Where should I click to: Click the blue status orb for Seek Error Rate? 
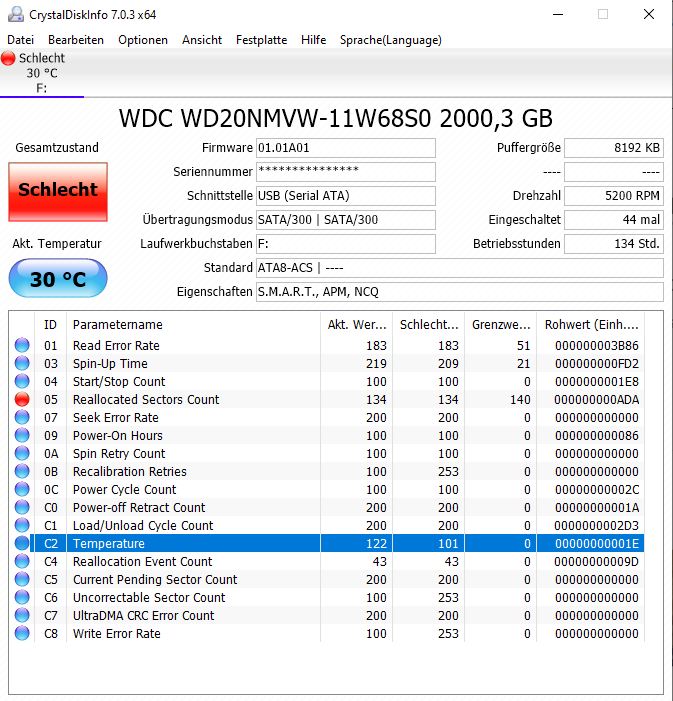click(x=22, y=417)
